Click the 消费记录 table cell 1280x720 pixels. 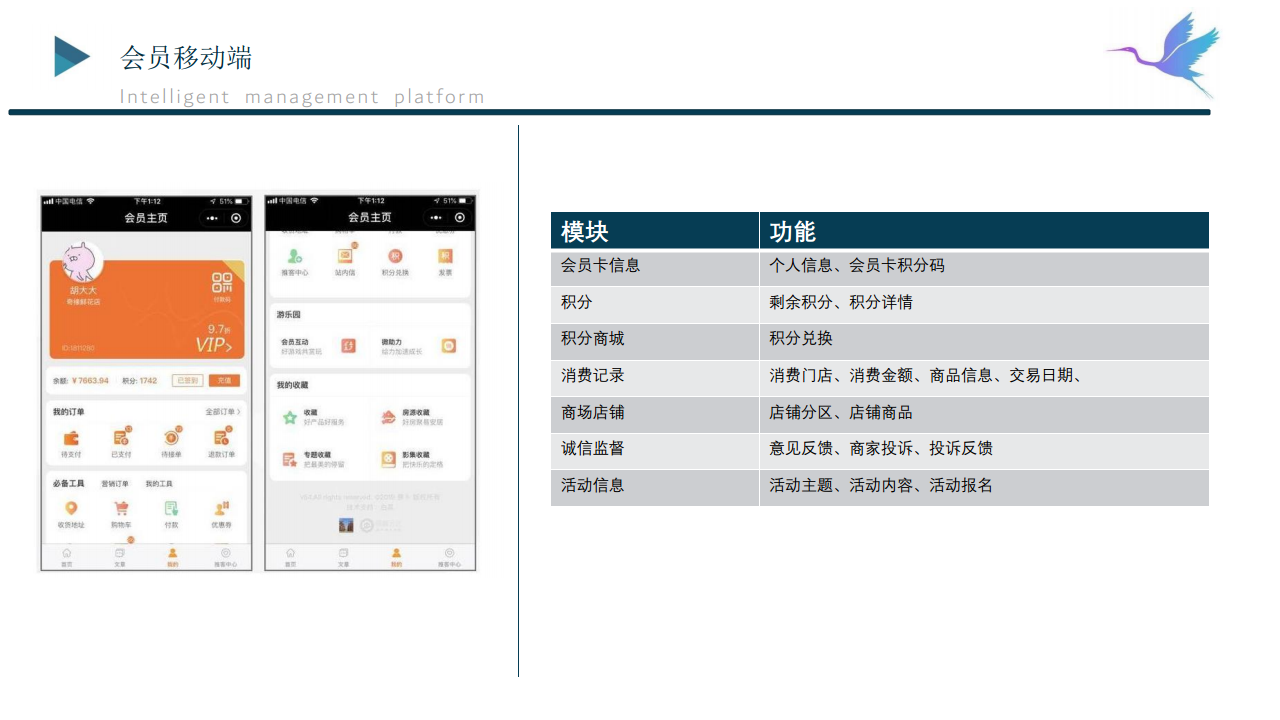coord(655,376)
